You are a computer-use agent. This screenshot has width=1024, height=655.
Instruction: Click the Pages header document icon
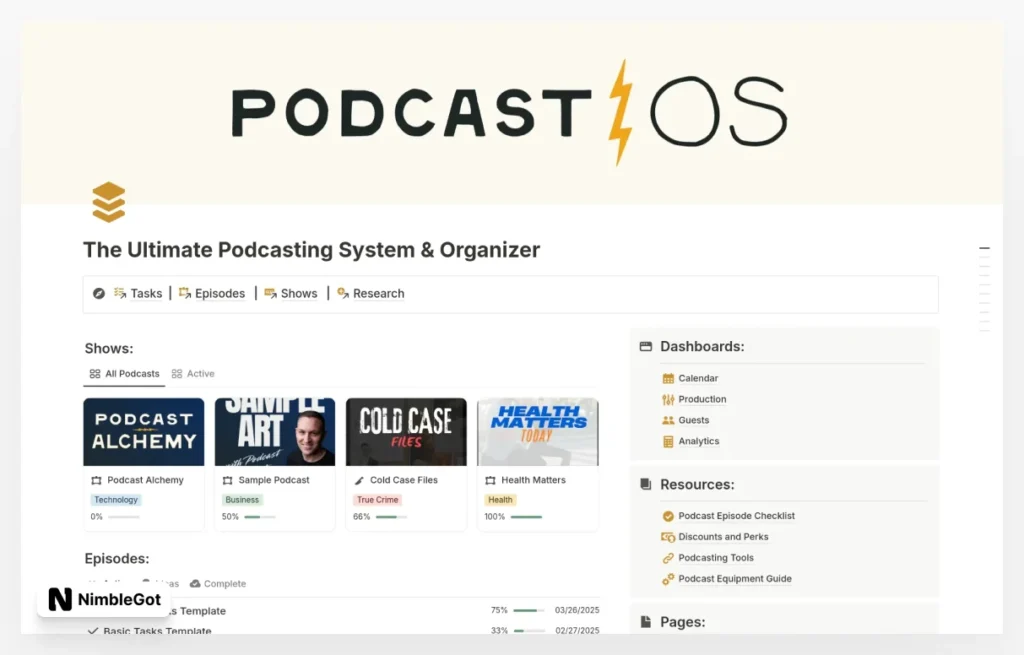pyautogui.click(x=646, y=622)
